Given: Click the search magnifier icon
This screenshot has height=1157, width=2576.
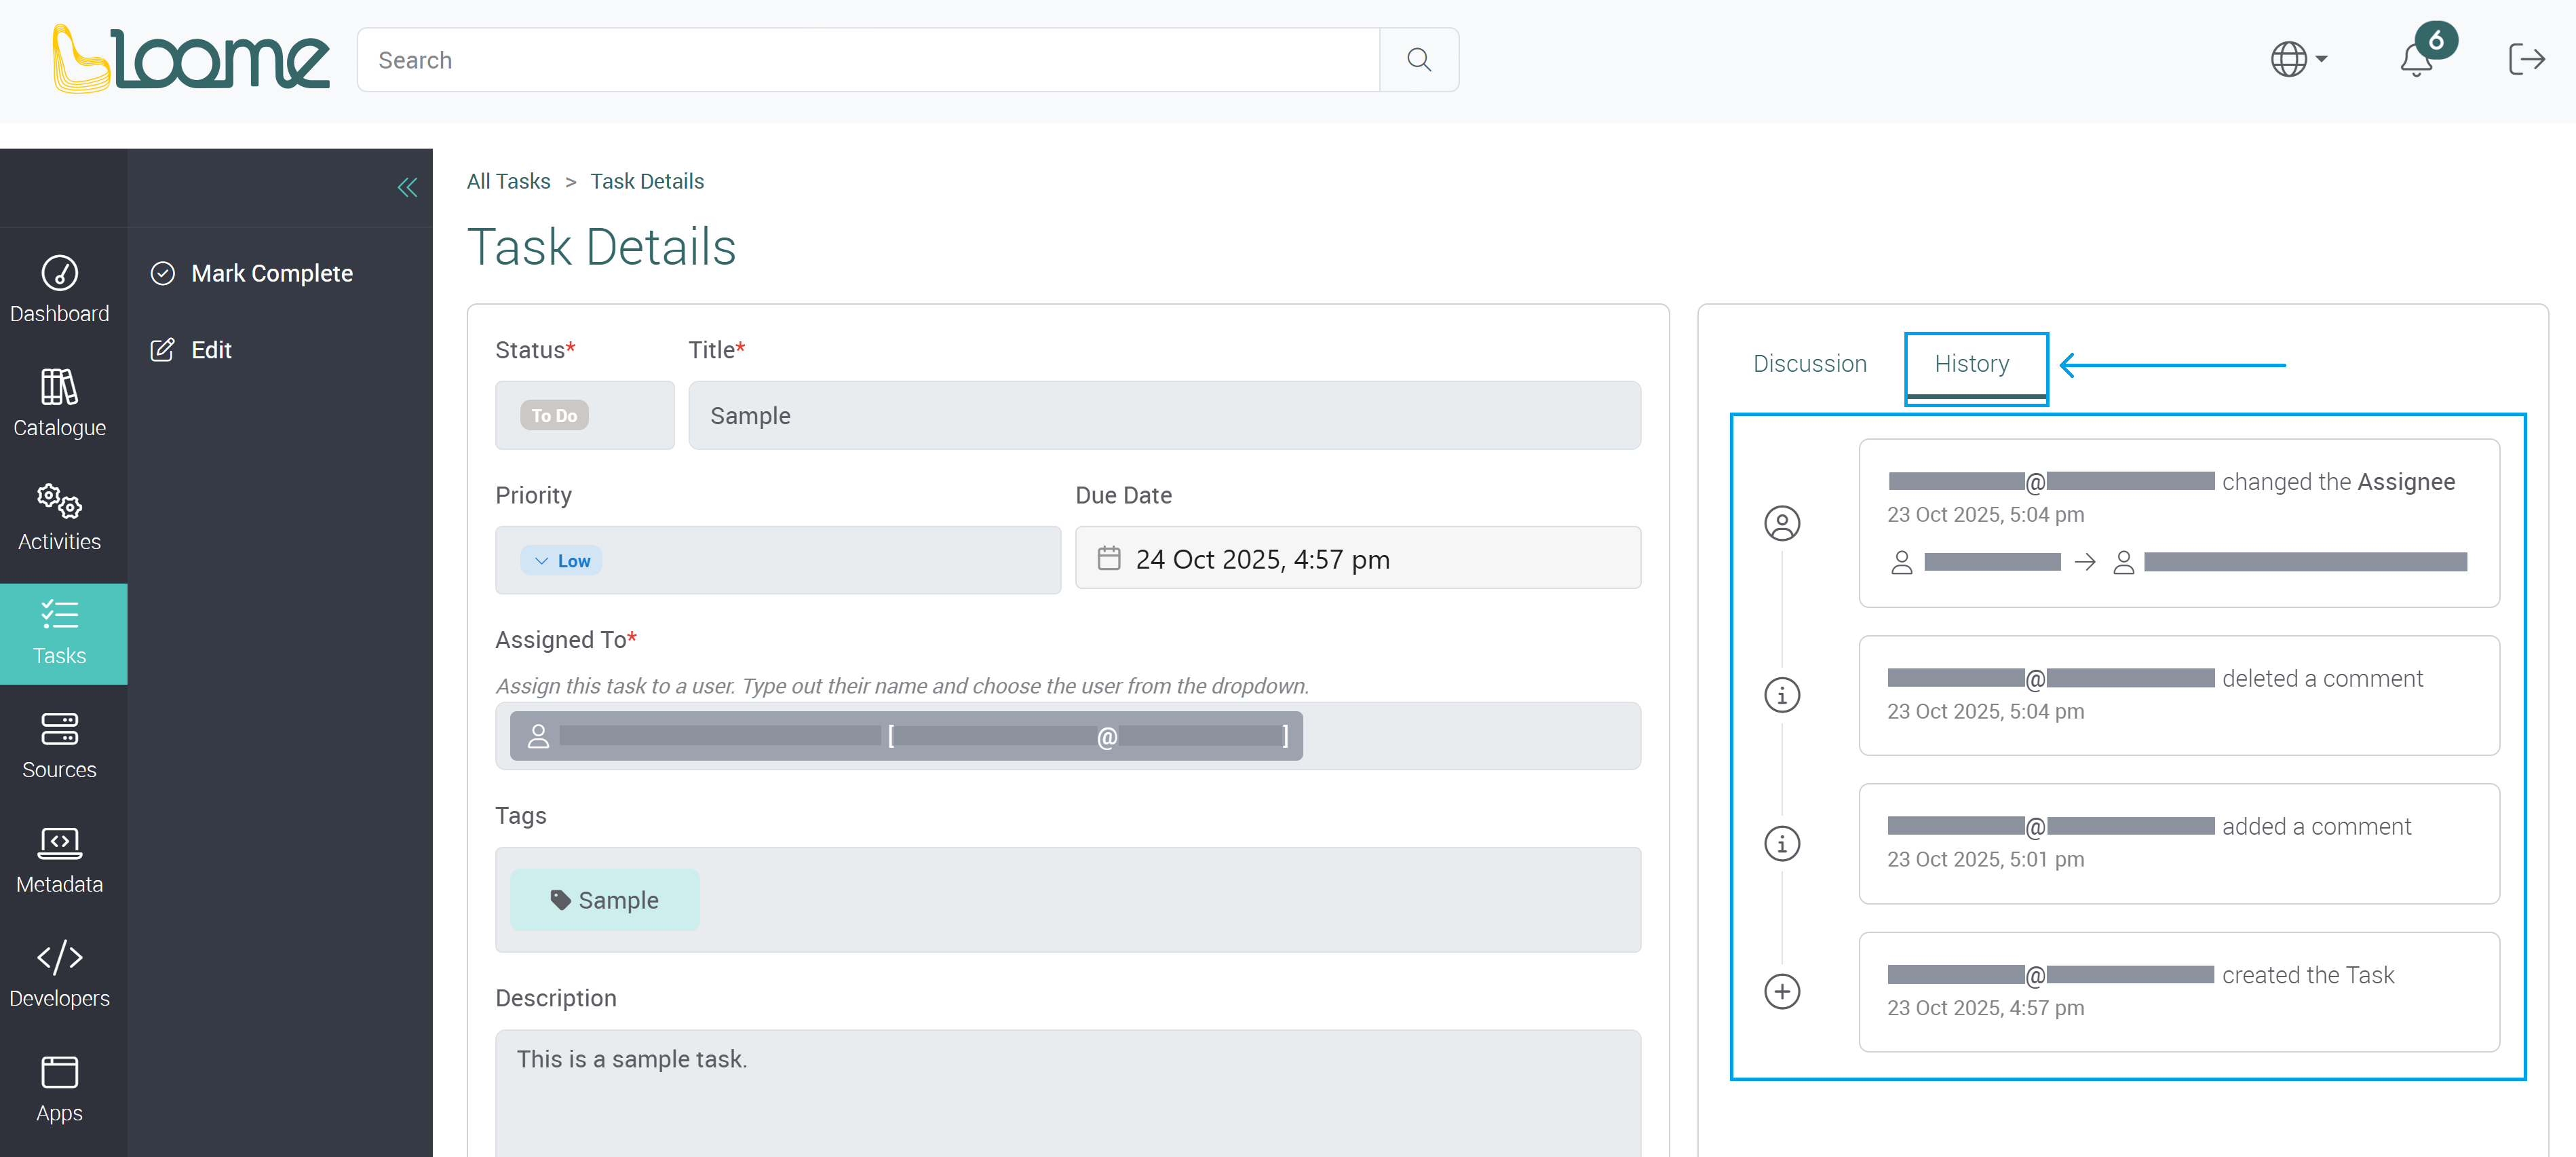Looking at the screenshot, I should (1419, 60).
